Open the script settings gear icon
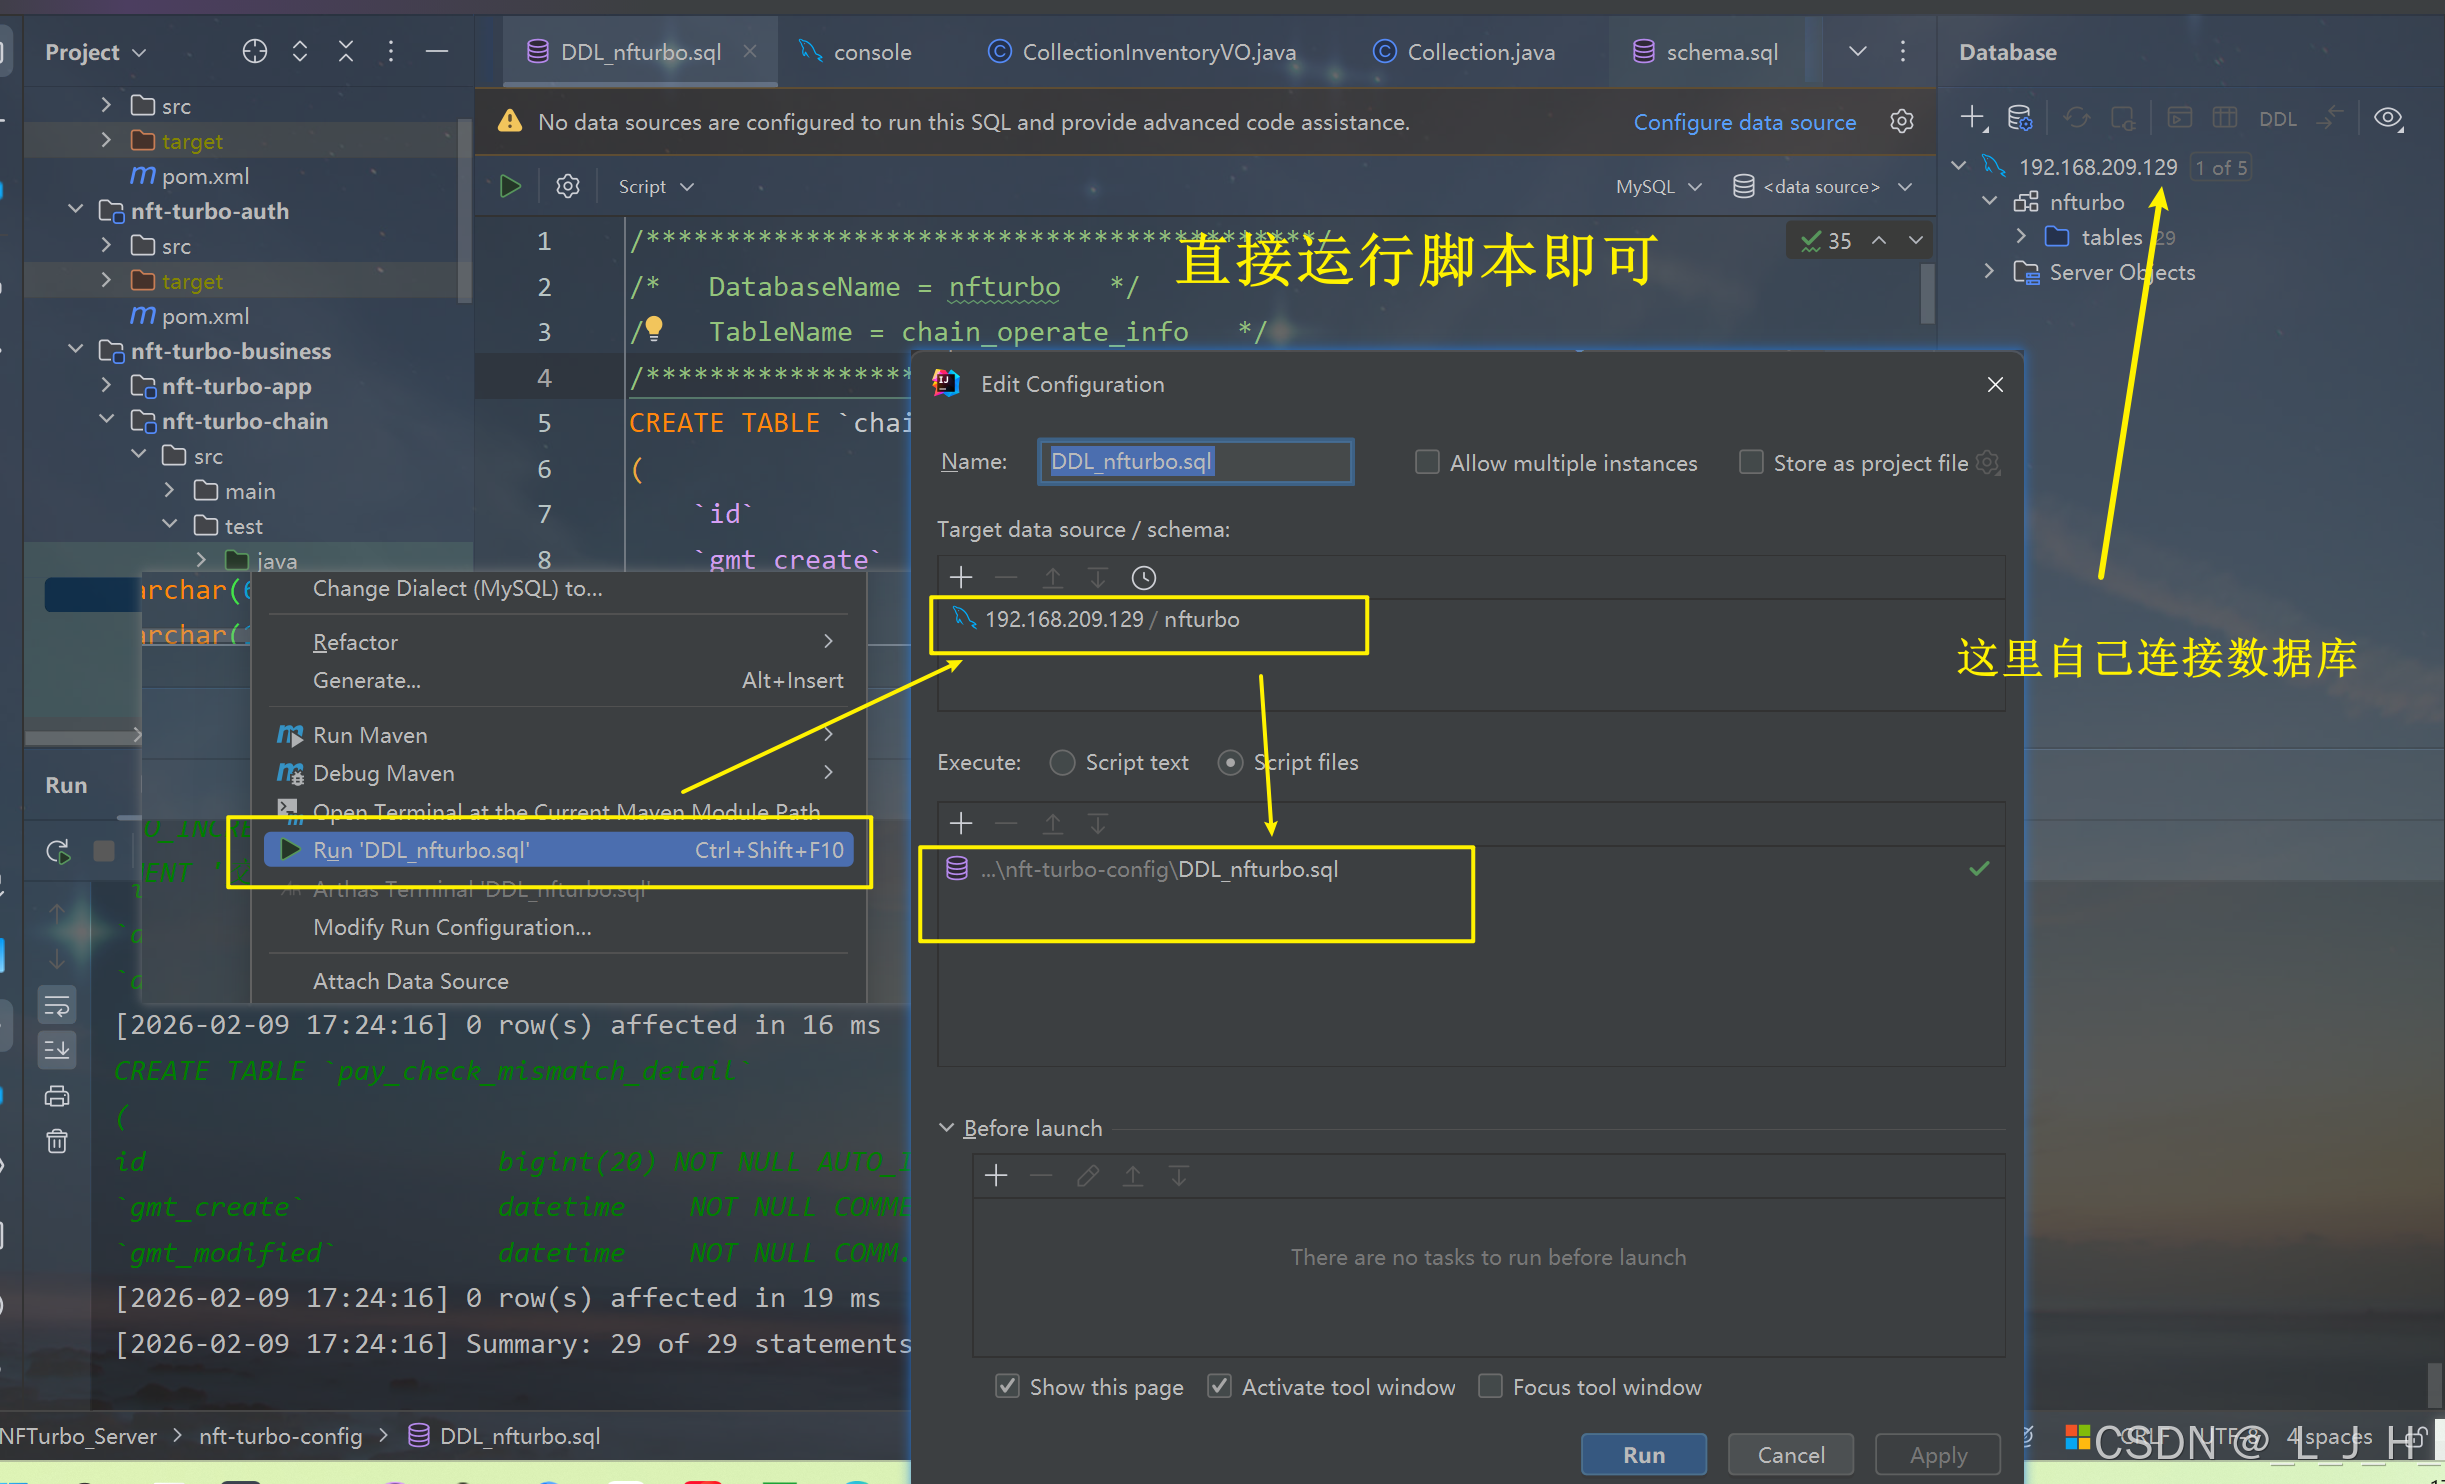The image size is (2445, 1484). coord(568,186)
